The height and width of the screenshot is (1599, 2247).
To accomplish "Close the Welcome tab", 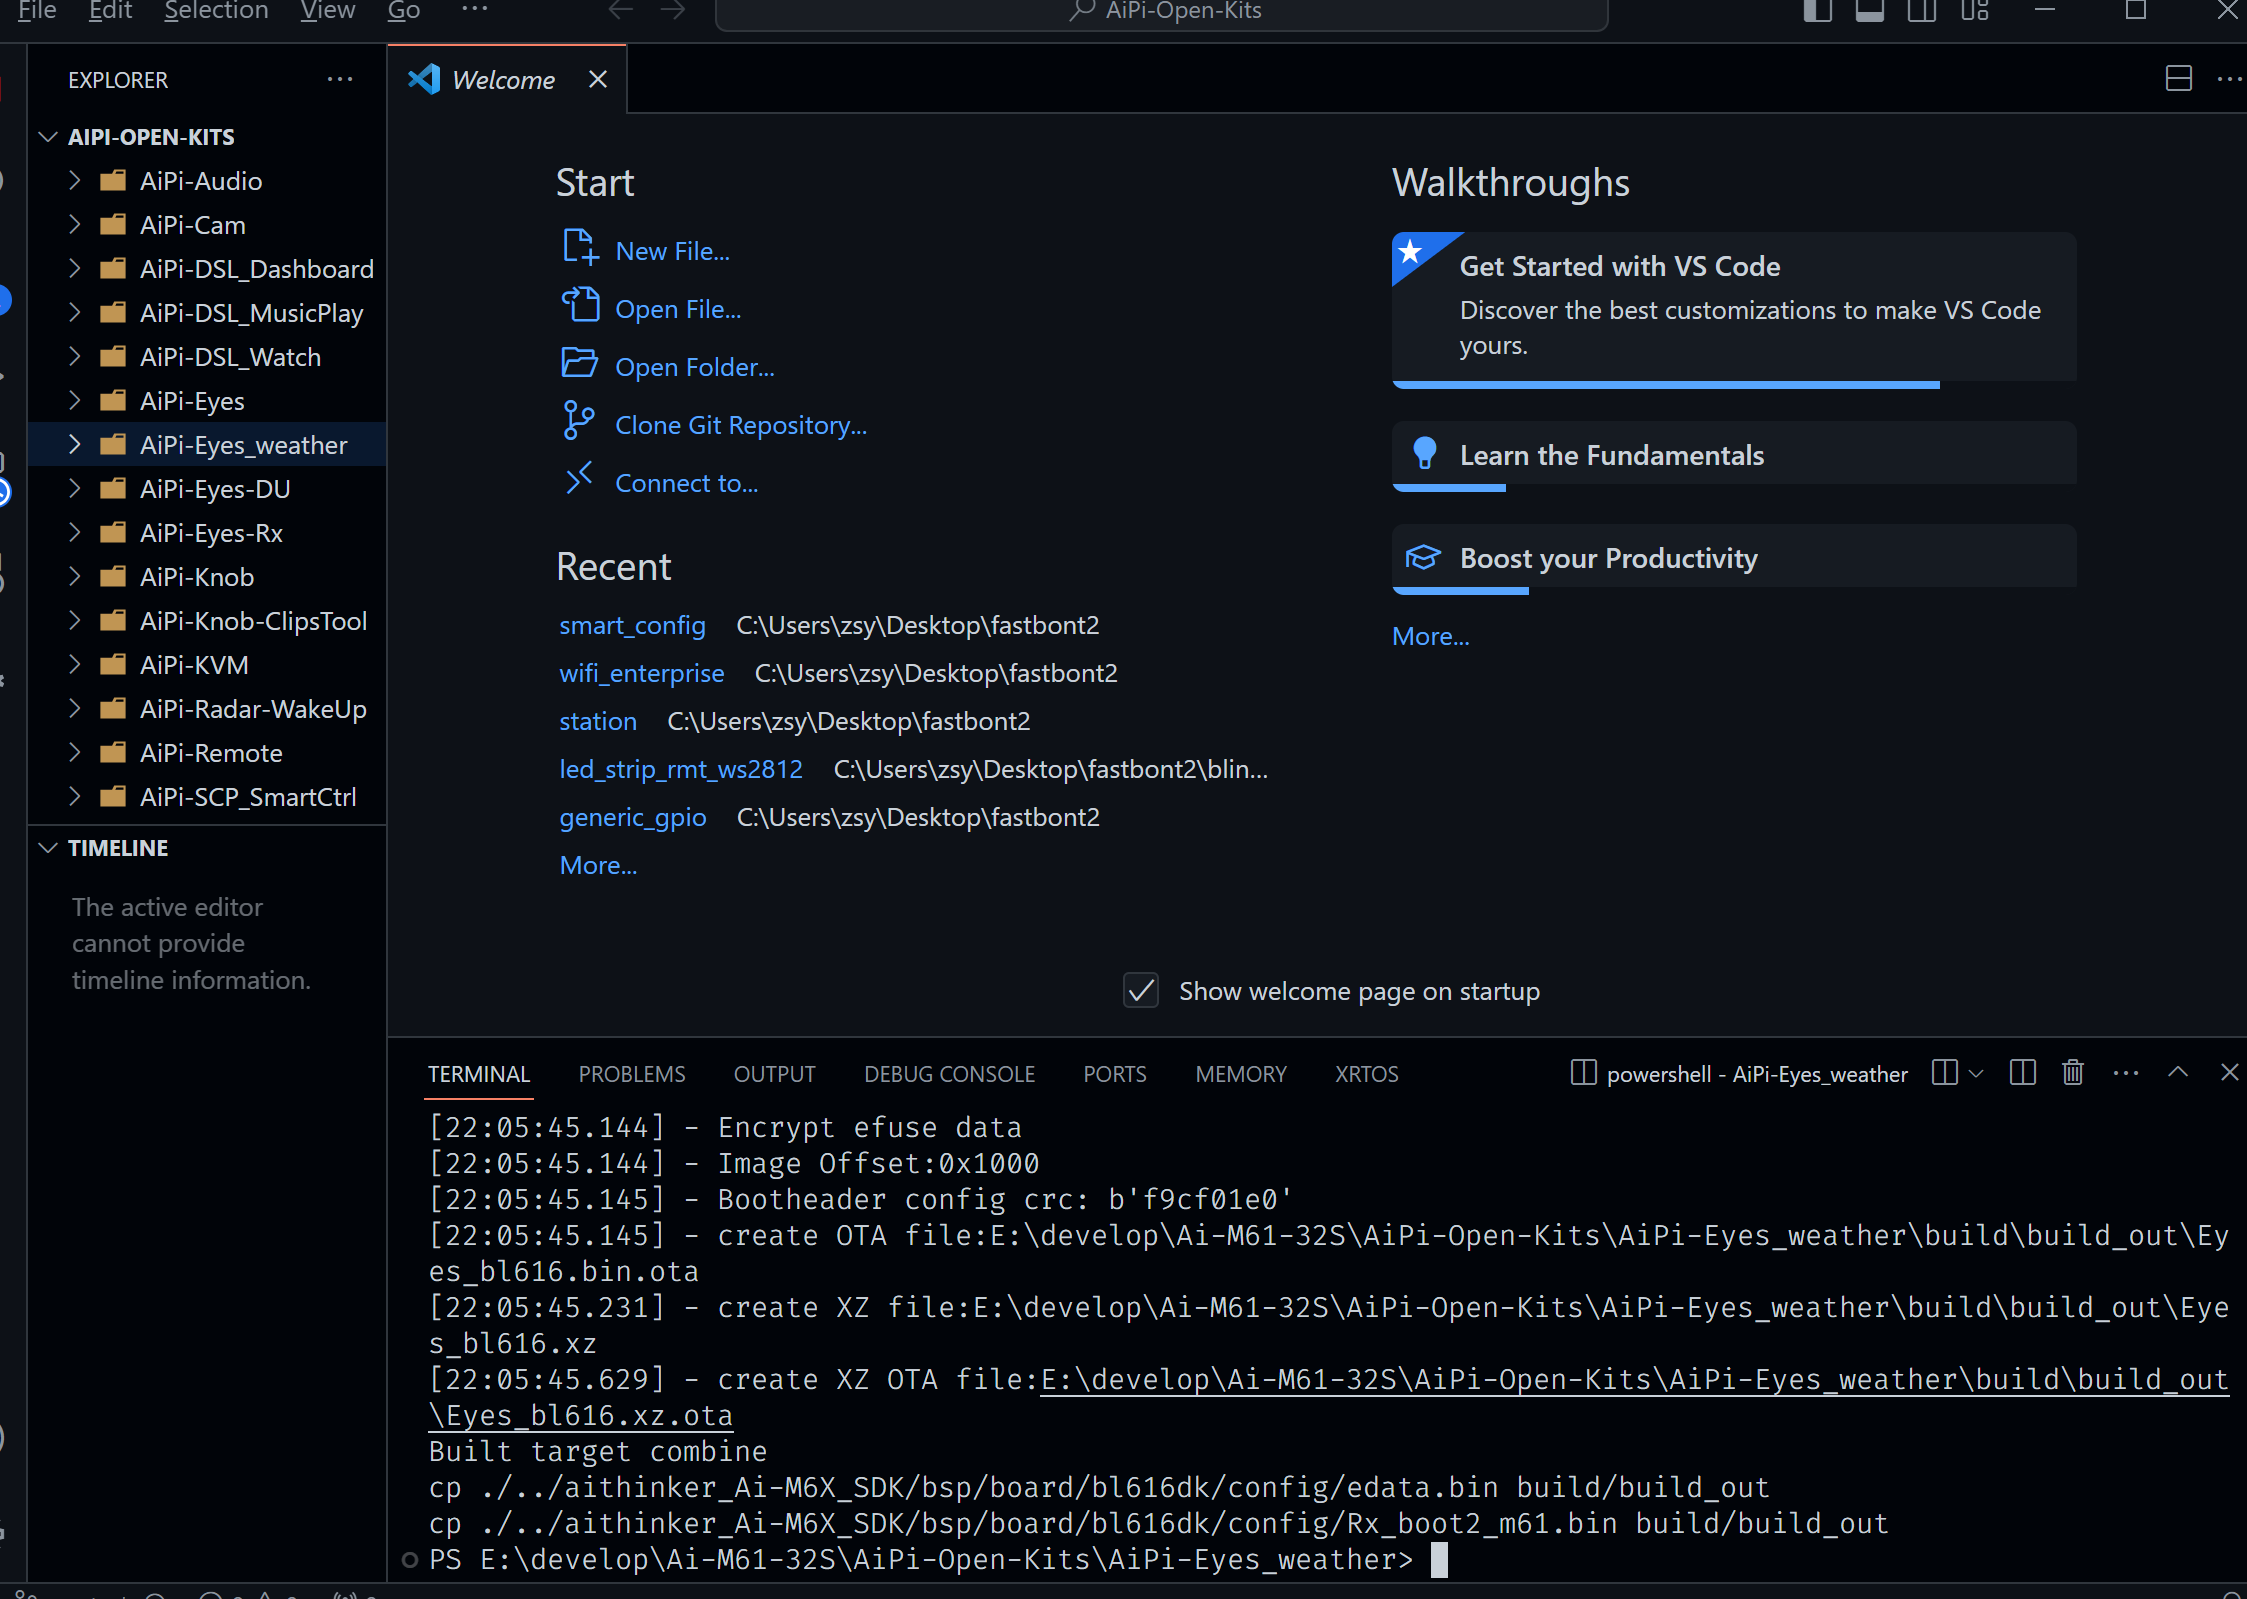I will click(598, 79).
